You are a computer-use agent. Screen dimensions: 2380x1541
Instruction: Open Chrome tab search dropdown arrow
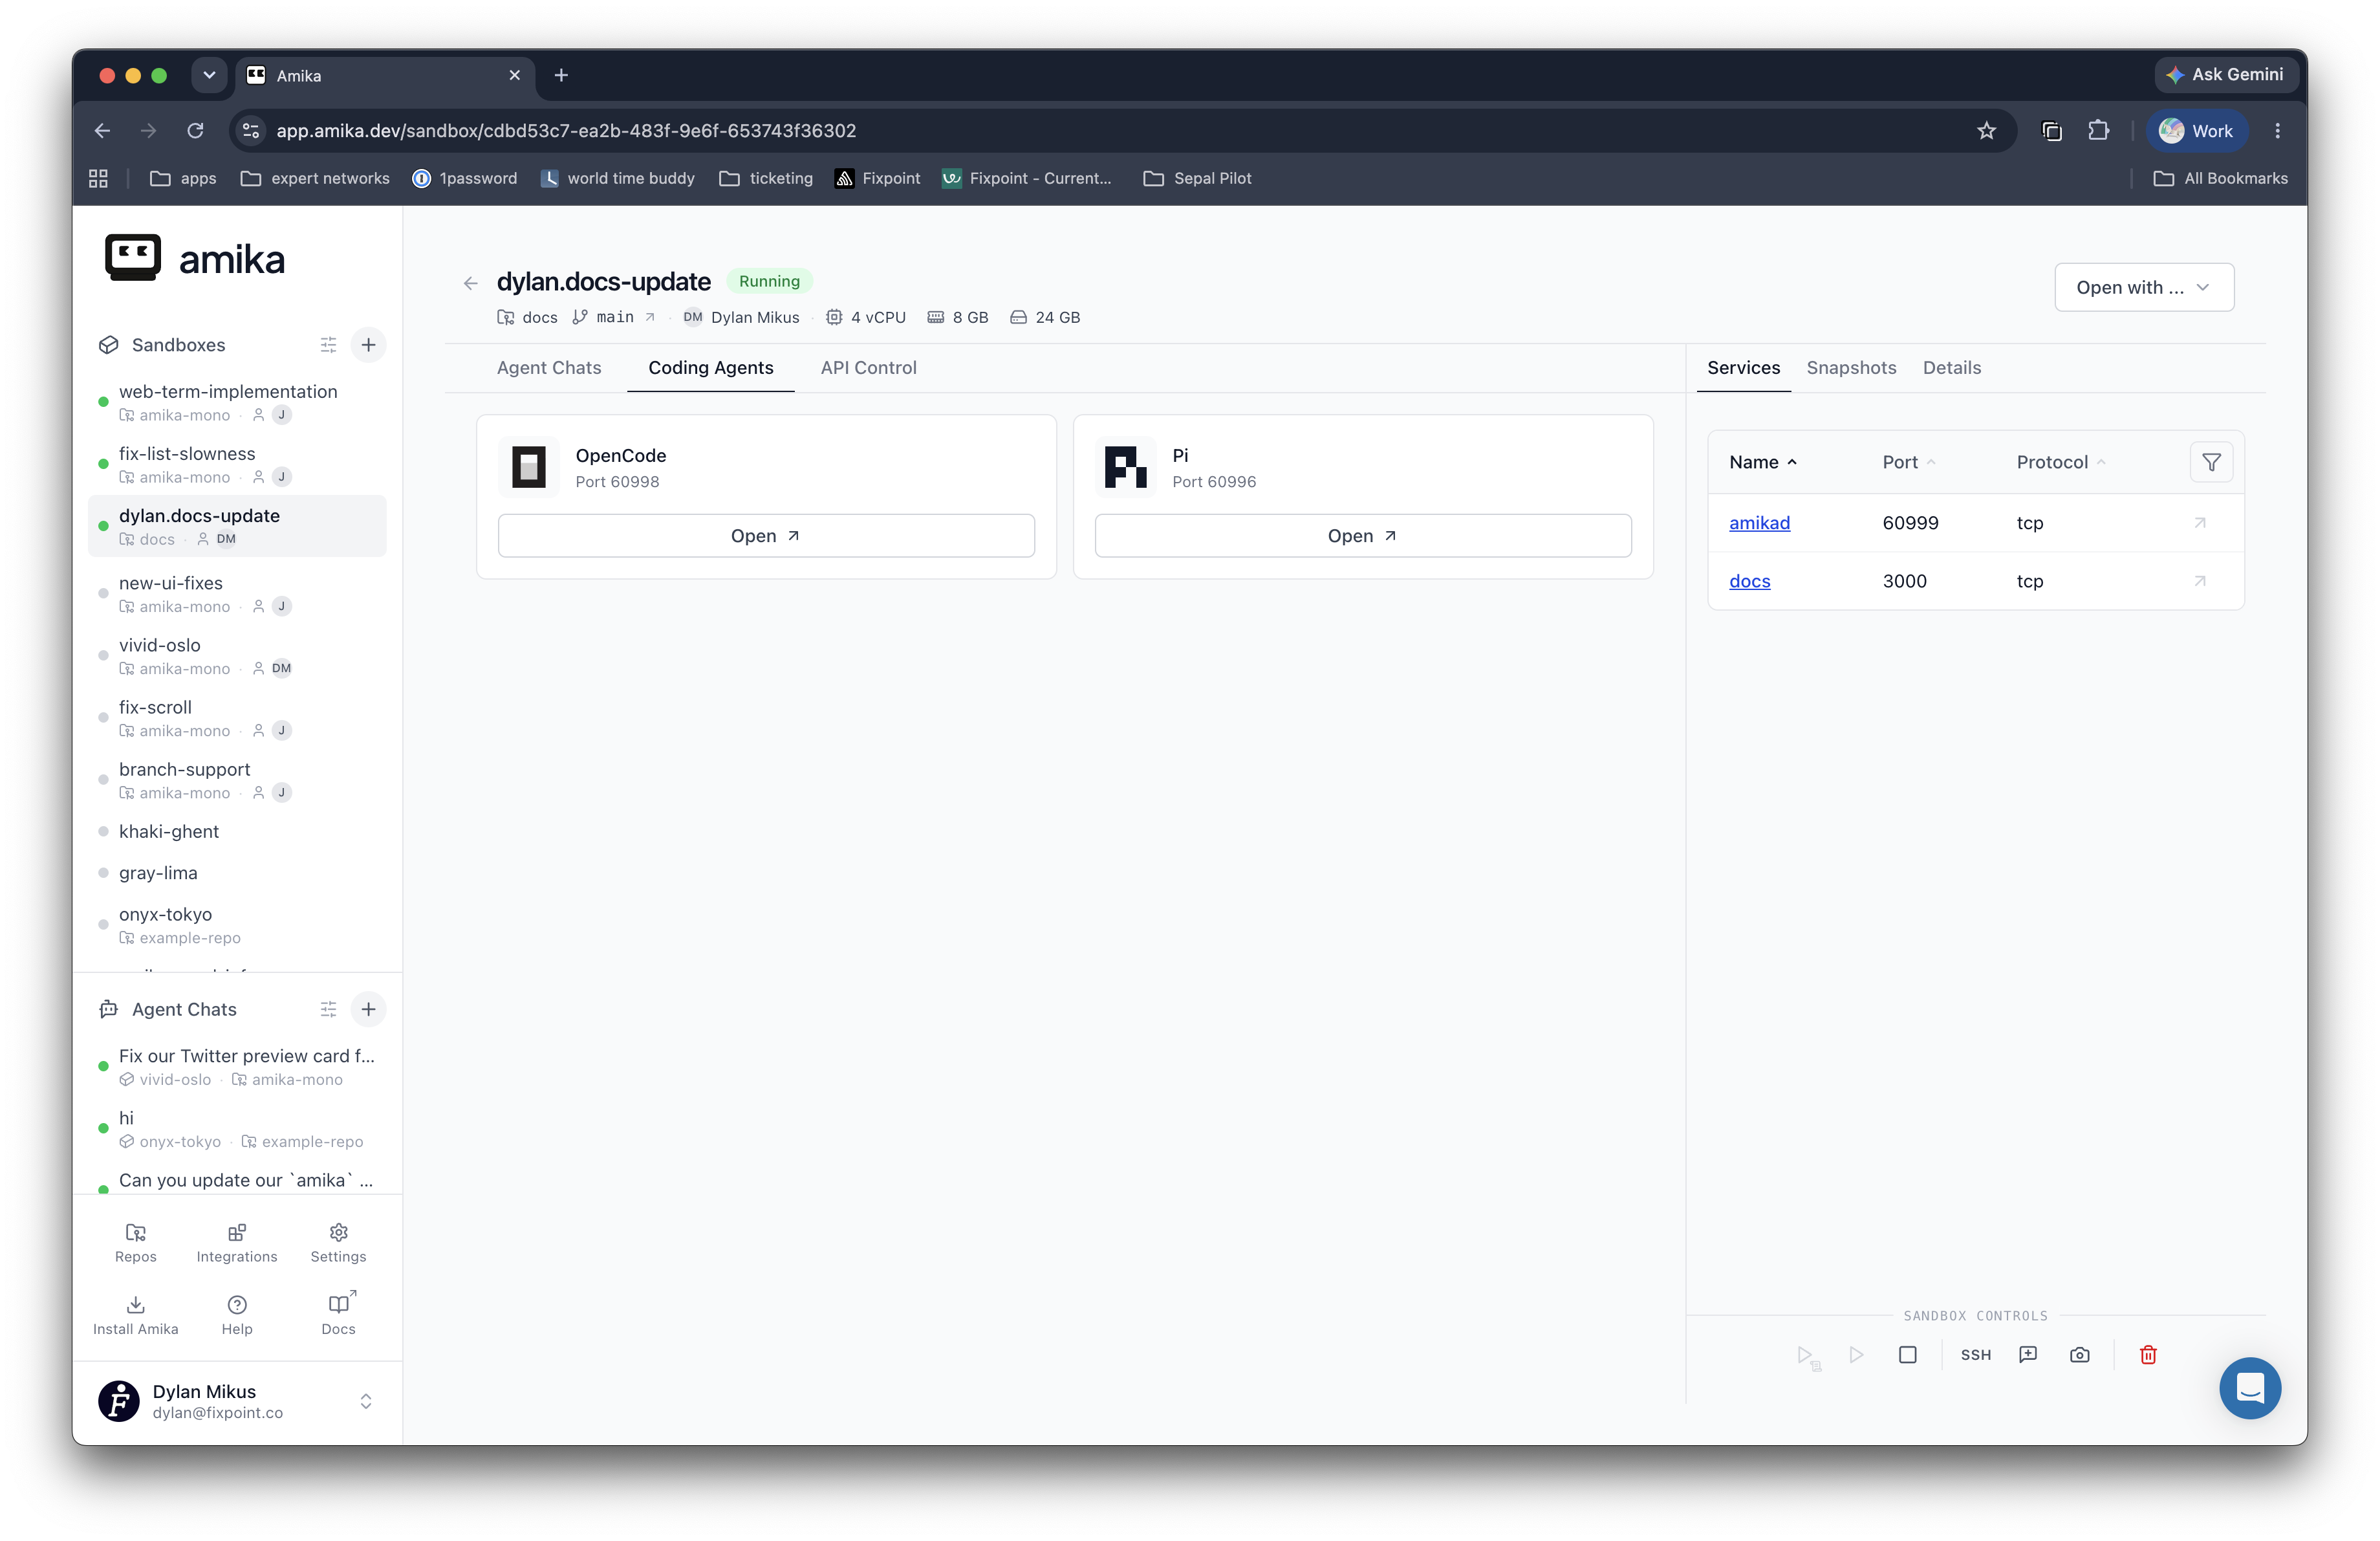209,75
